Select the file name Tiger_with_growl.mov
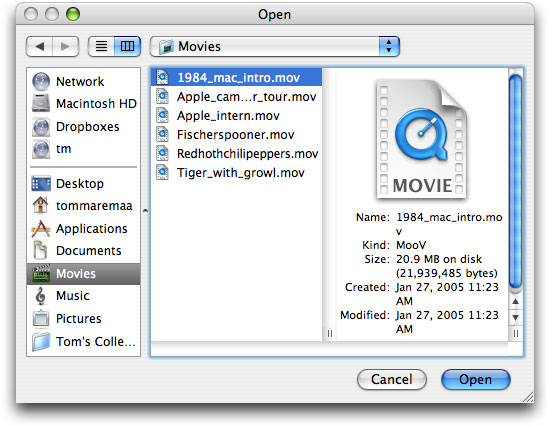Viewport: 549px width, 426px height. point(241,173)
